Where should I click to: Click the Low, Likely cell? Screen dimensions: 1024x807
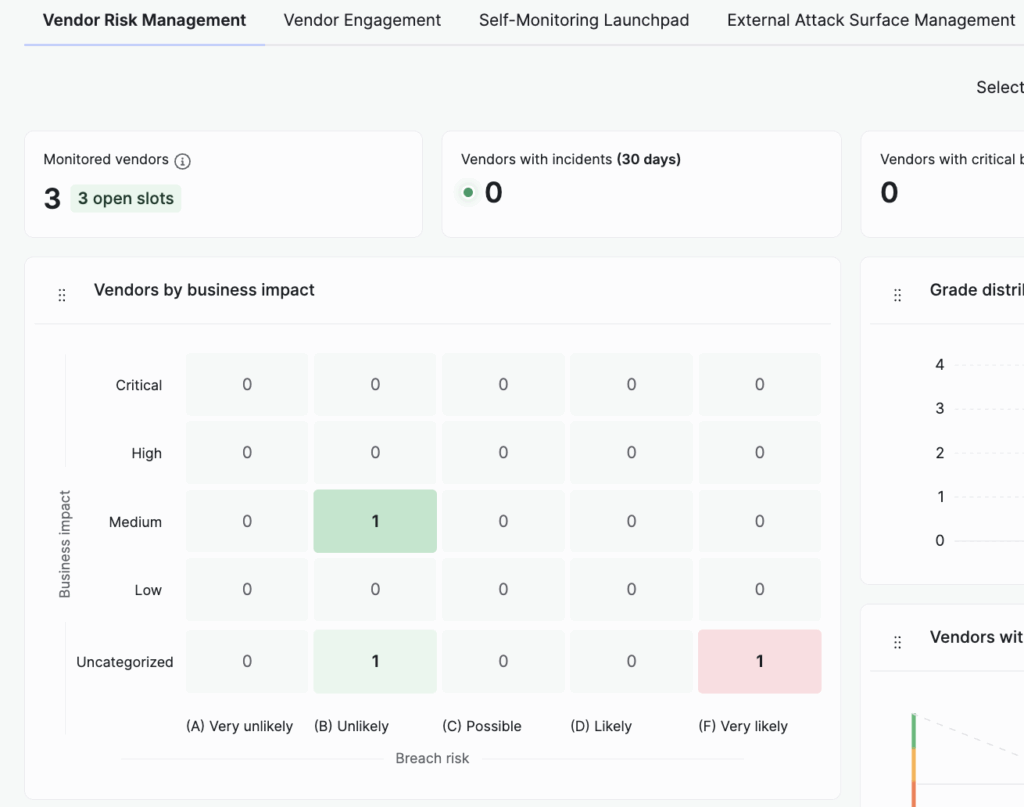point(631,589)
